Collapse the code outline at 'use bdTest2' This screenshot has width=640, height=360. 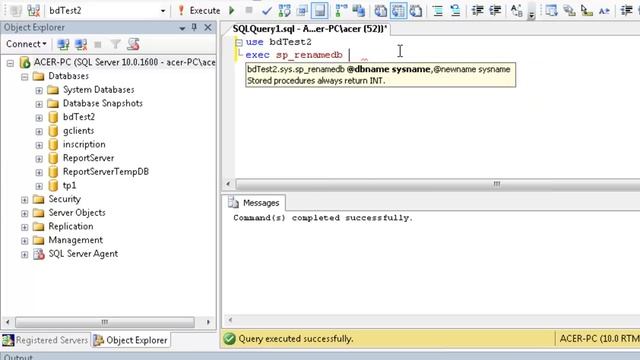239,42
